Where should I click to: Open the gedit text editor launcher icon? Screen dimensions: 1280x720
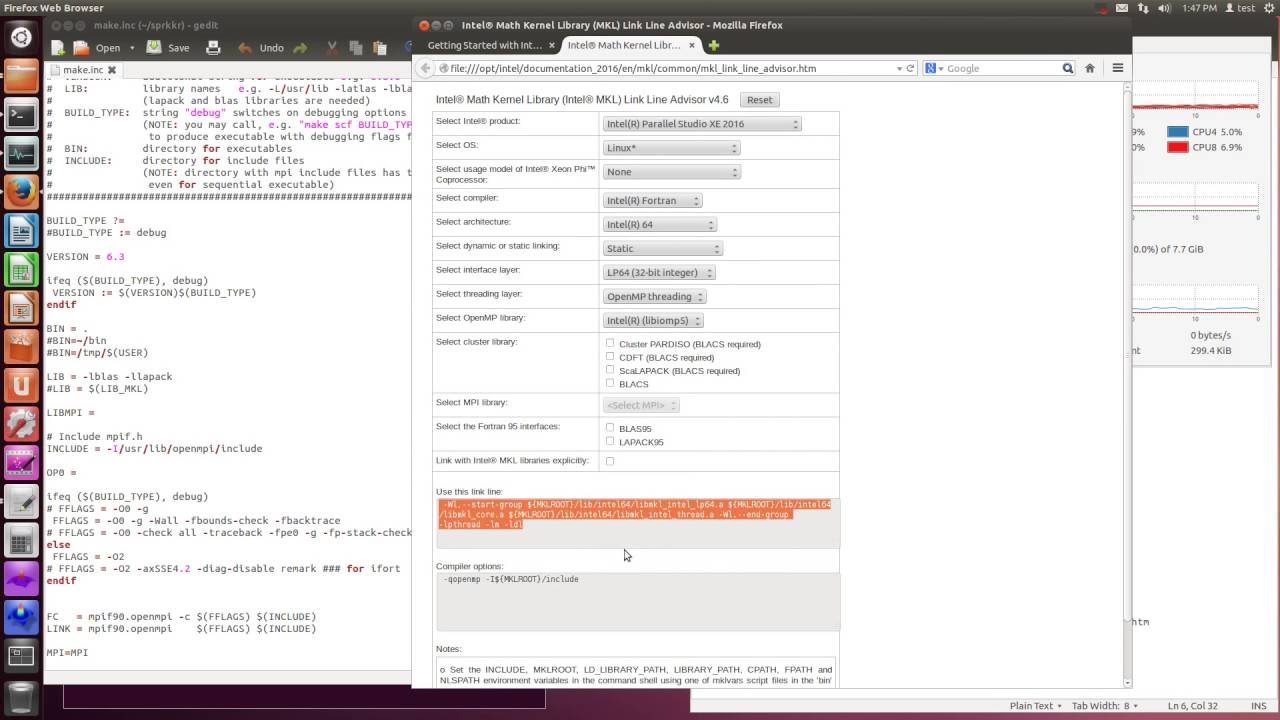(21, 500)
